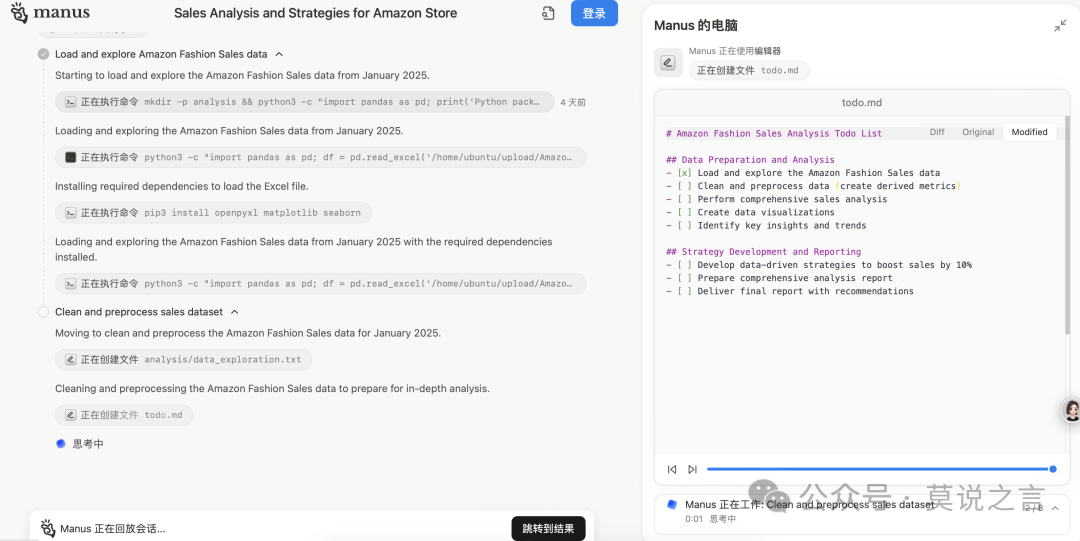Click the blue status icon beside Manus 正在工作
Image resolution: width=1080 pixels, height=541 pixels.
coord(672,504)
